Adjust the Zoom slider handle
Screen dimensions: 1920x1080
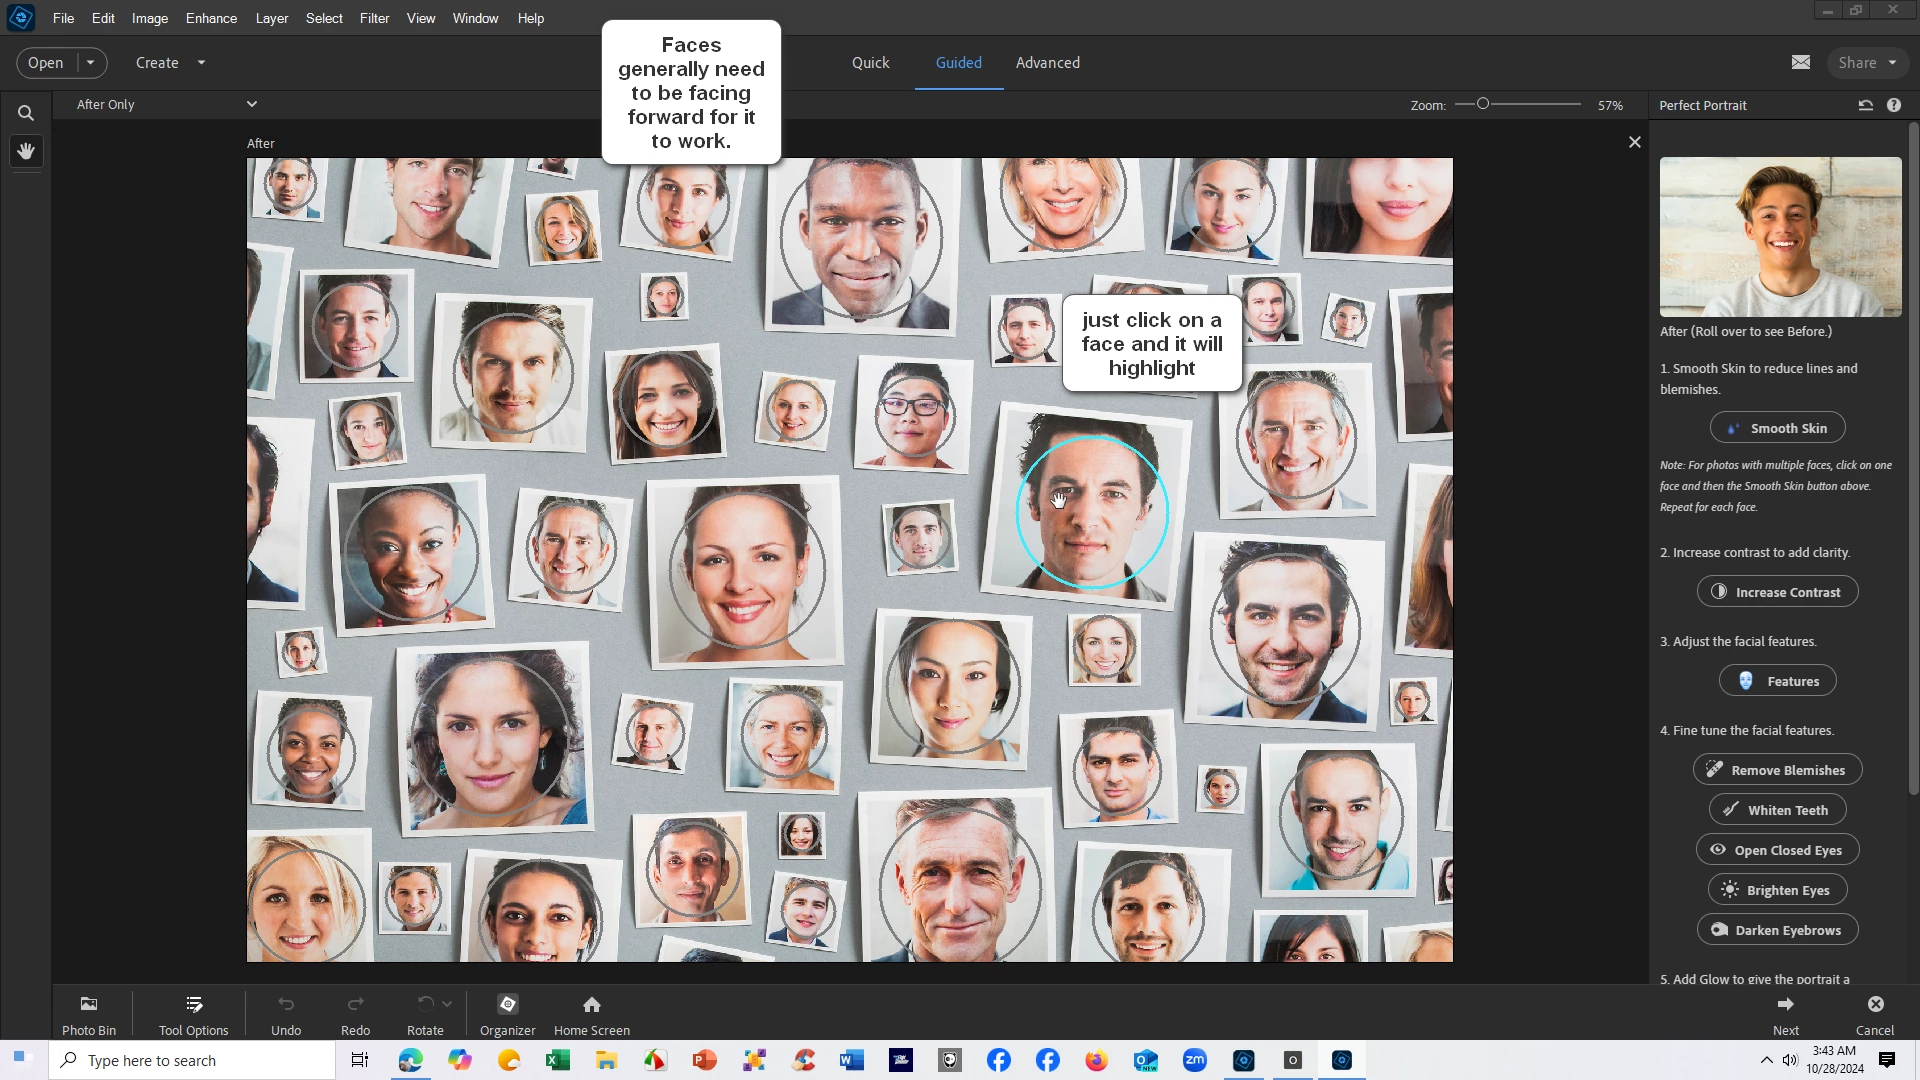[x=1483, y=104]
